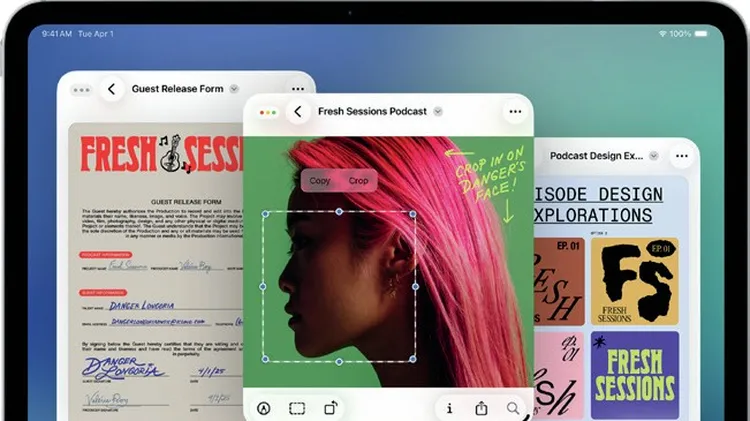Click the Fresh Sessions Podcast window title
This screenshot has height=421, width=750.
(x=372, y=111)
